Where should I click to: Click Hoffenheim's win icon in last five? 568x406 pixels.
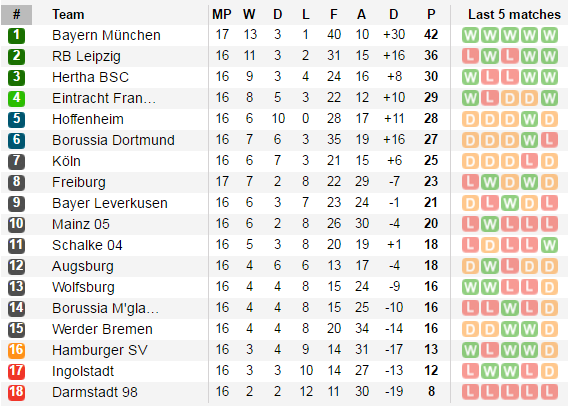pos(529,119)
